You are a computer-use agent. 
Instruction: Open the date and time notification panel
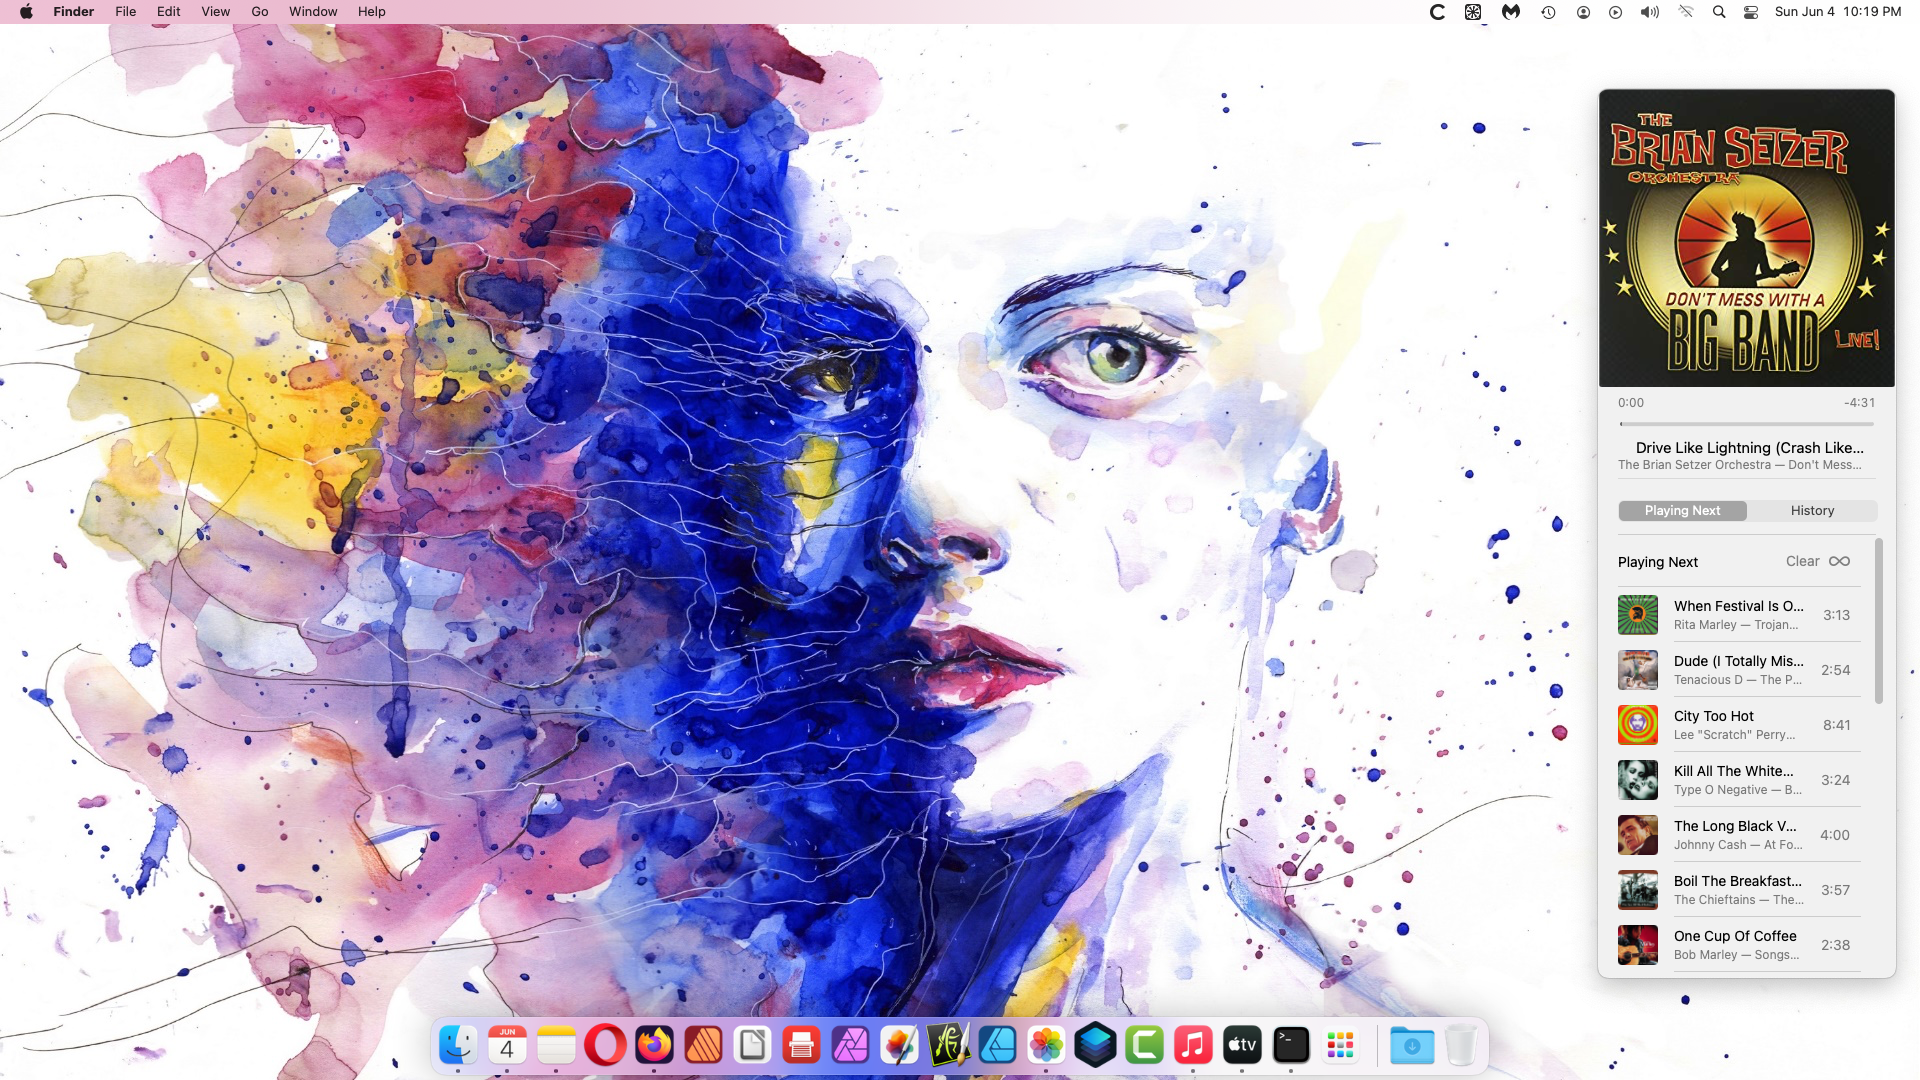click(x=1837, y=12)
